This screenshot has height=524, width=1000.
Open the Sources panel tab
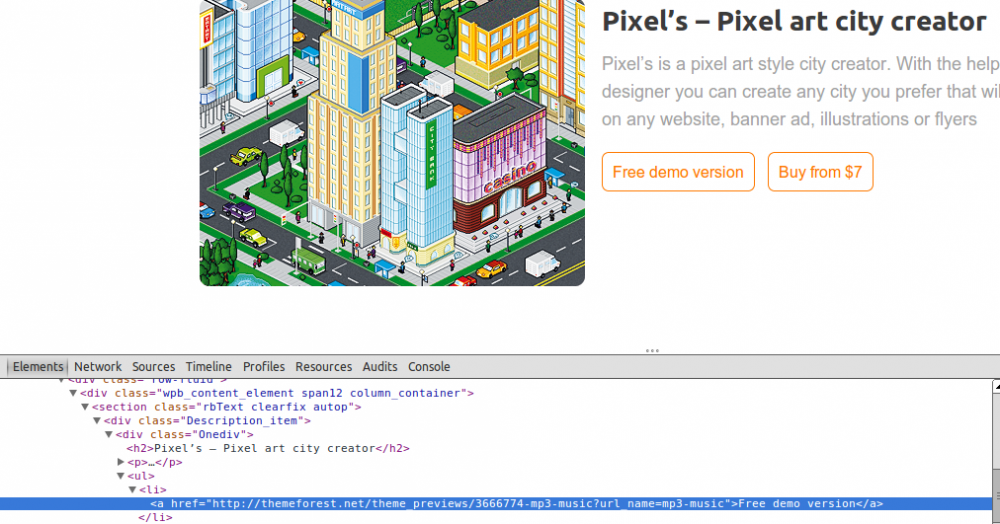click(x=153, y=367)
